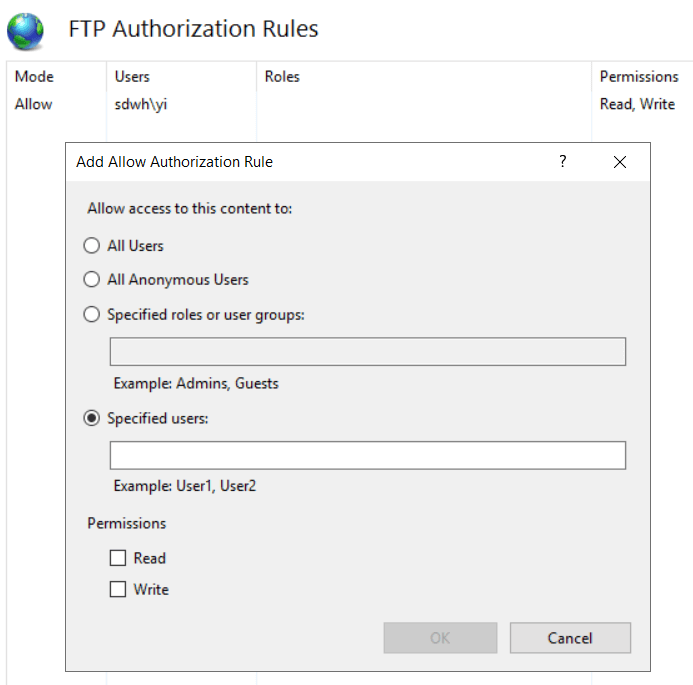Select the Allow rule for sdwh\yi
Viewport: 693px width, 685px height.
tap(34, 104)
